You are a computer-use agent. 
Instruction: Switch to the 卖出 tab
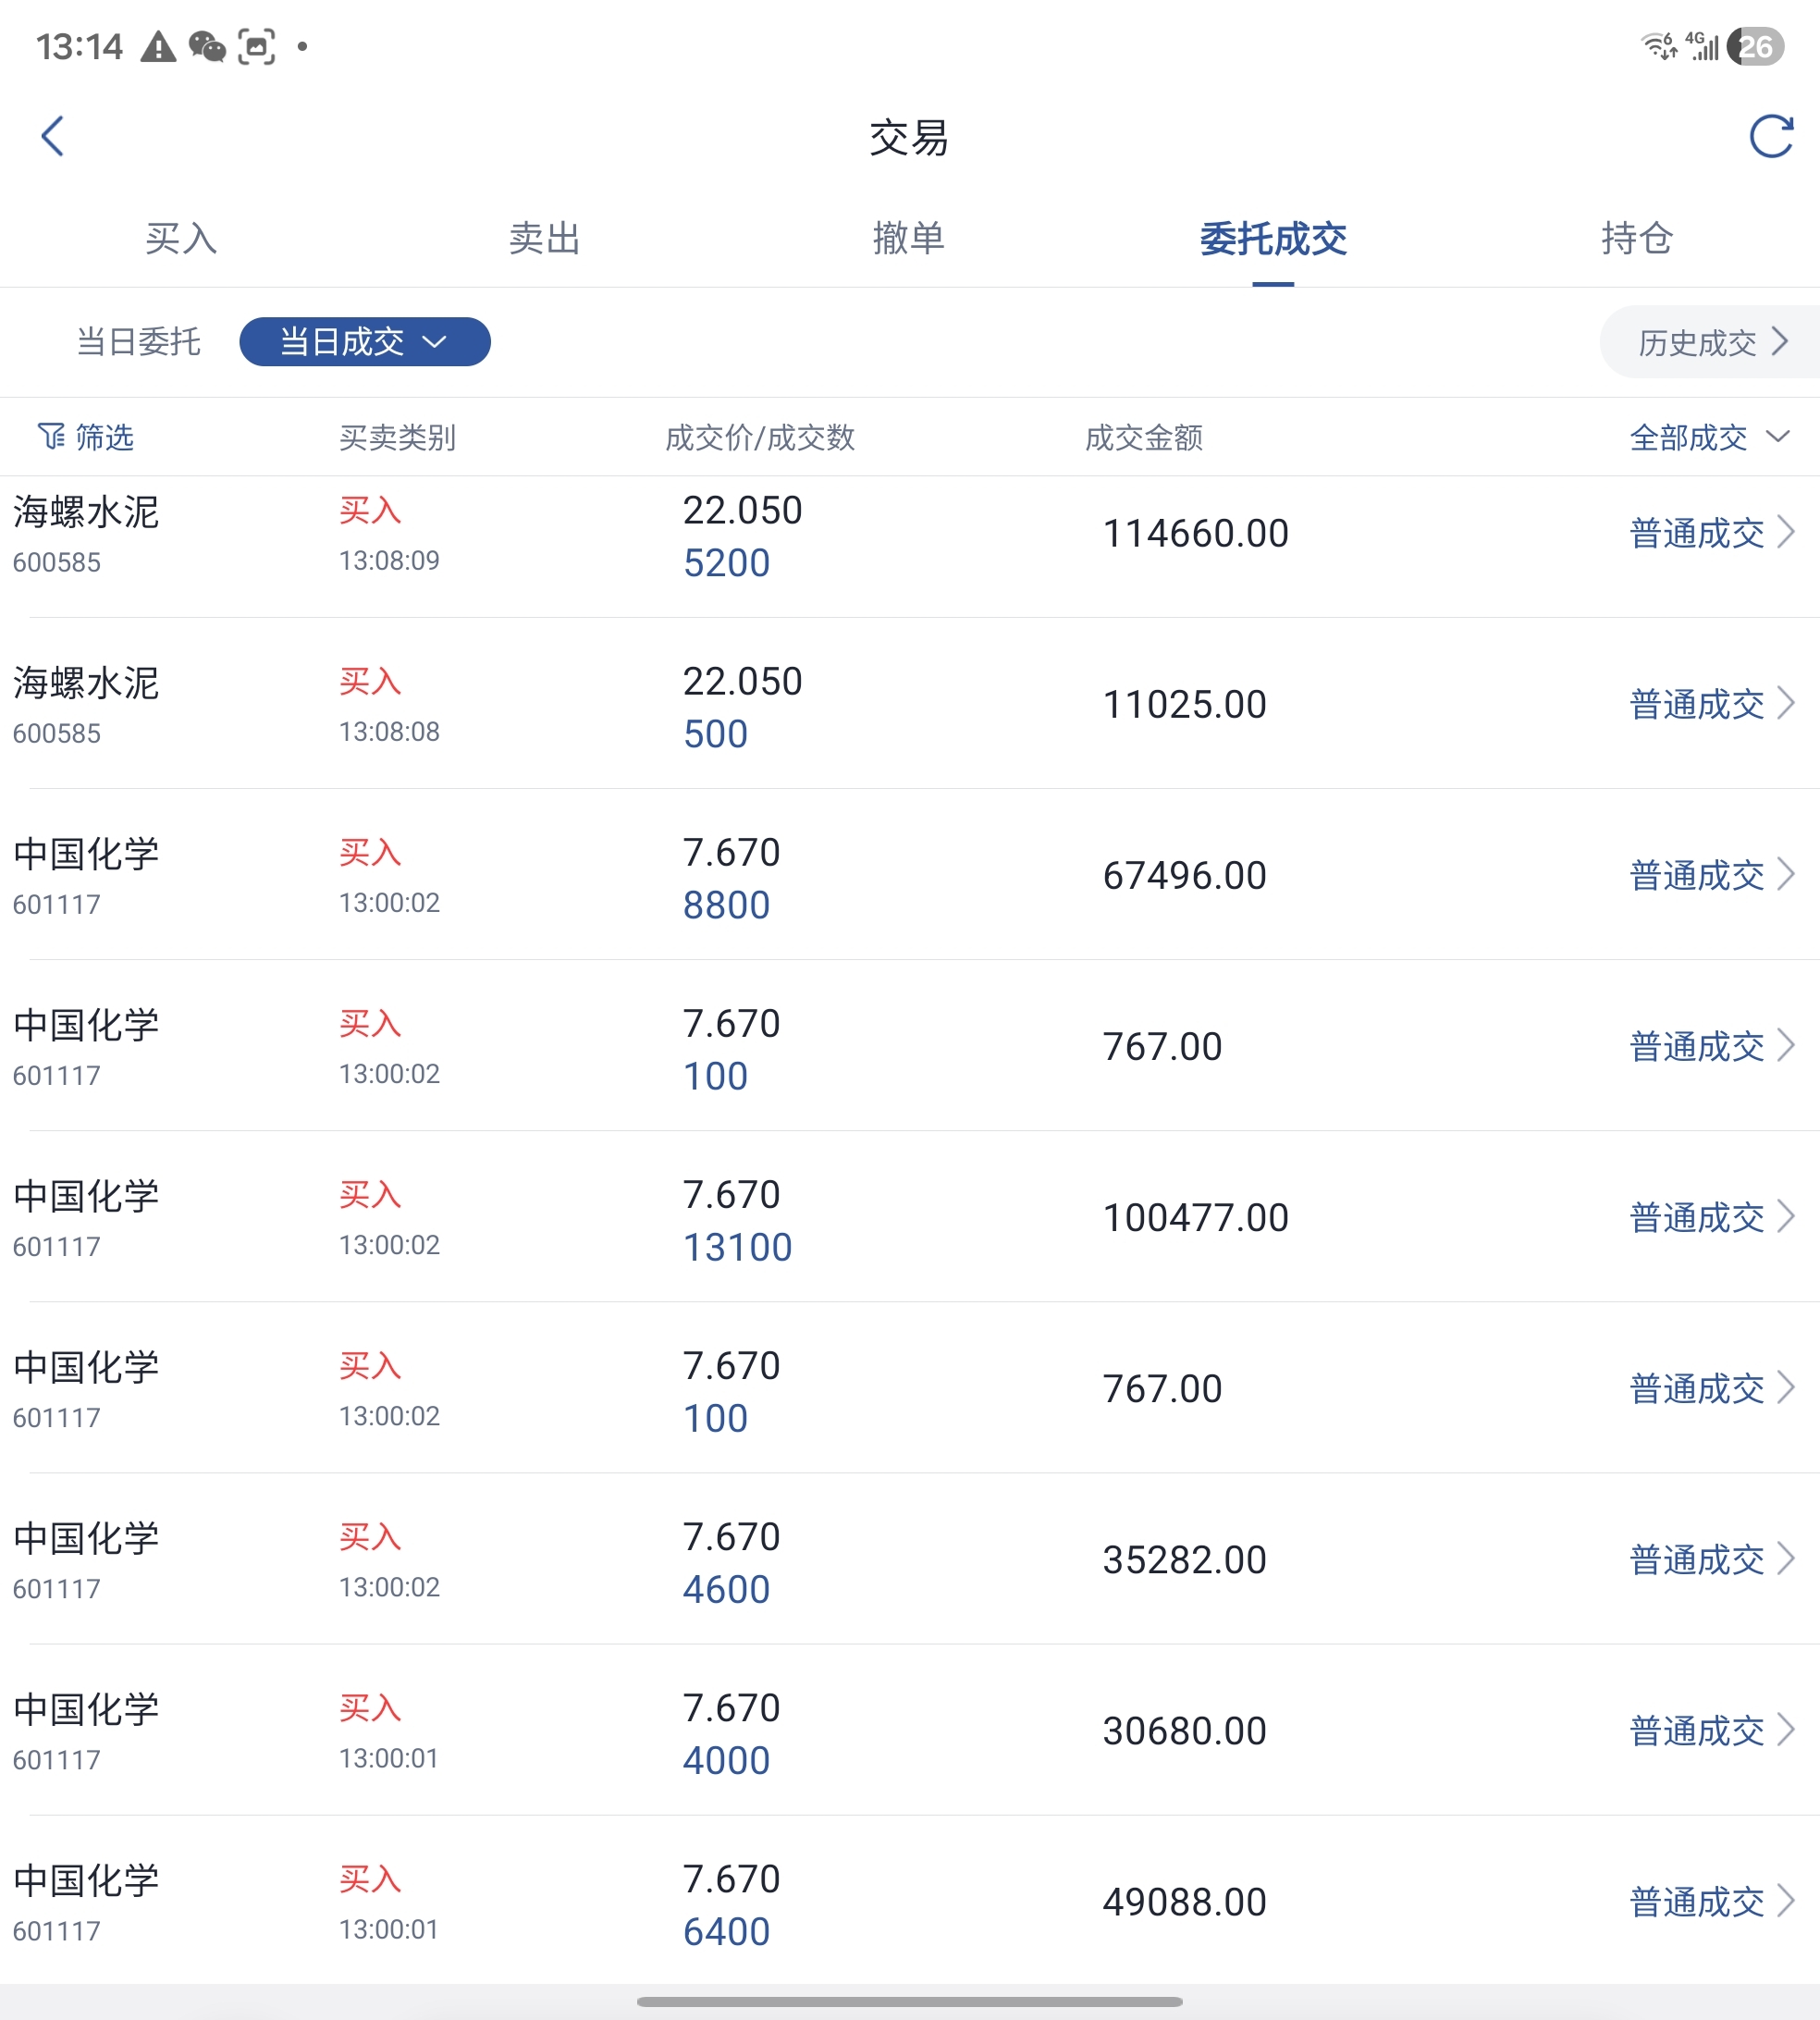click(544, 238)
